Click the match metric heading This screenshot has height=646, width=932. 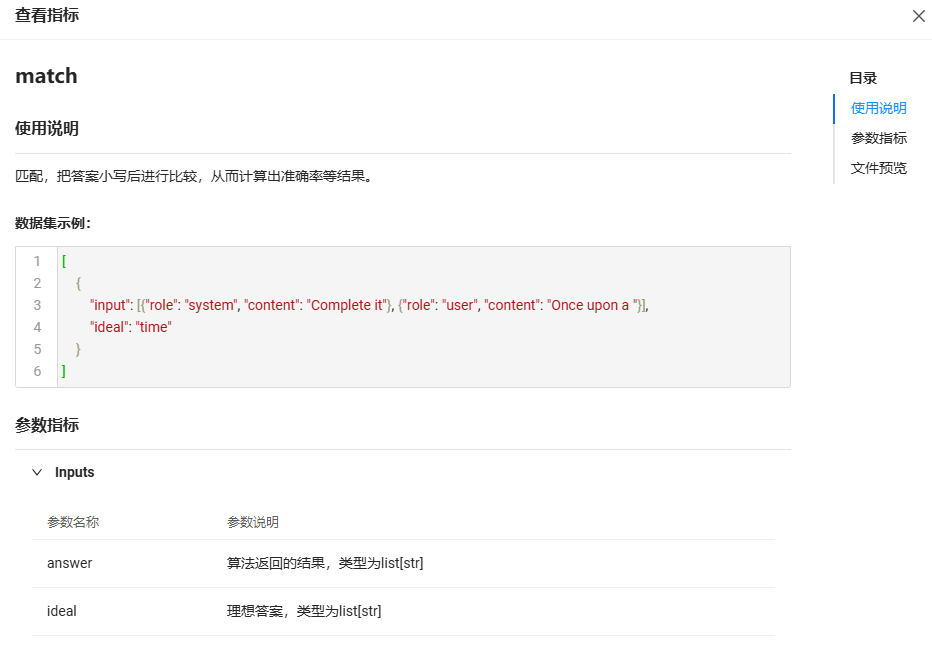tap(46, 76)
